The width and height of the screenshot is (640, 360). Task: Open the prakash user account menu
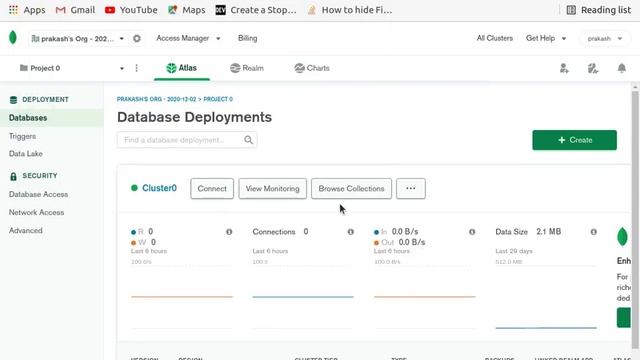604,38
